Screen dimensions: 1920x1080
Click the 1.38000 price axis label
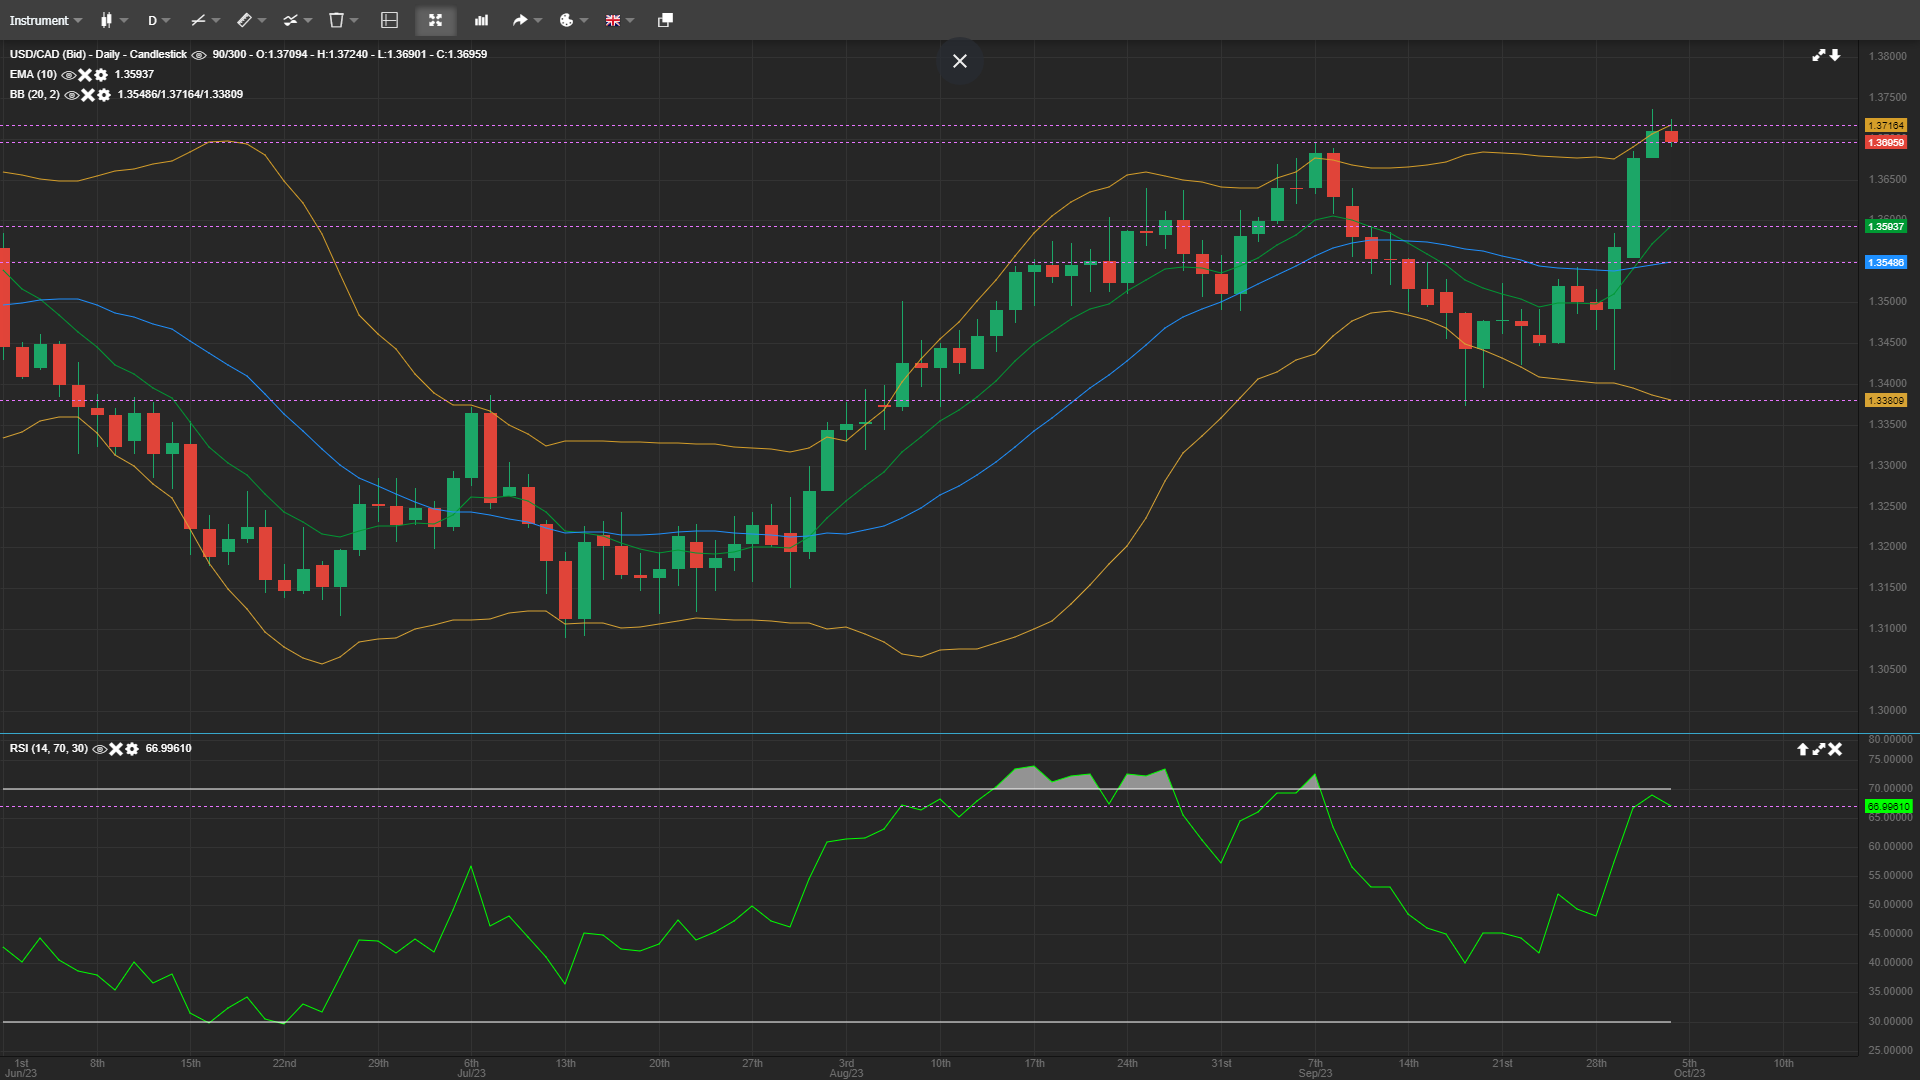pos(1888,56)
